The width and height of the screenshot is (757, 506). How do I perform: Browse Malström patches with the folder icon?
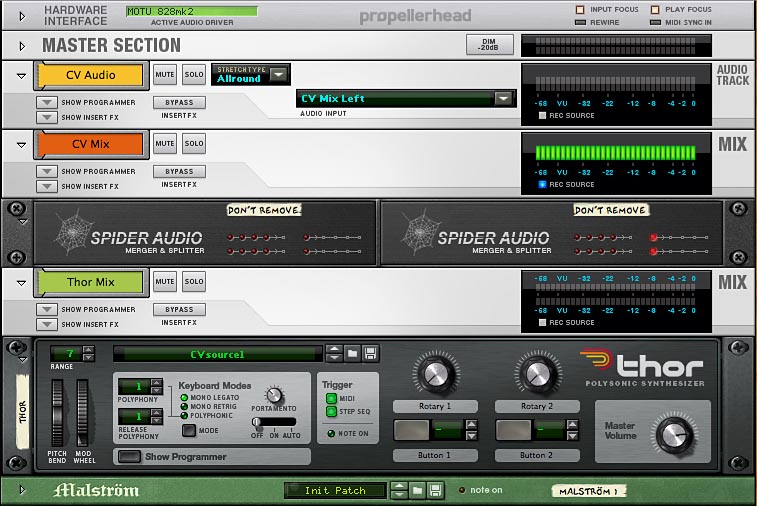(417, 491)
